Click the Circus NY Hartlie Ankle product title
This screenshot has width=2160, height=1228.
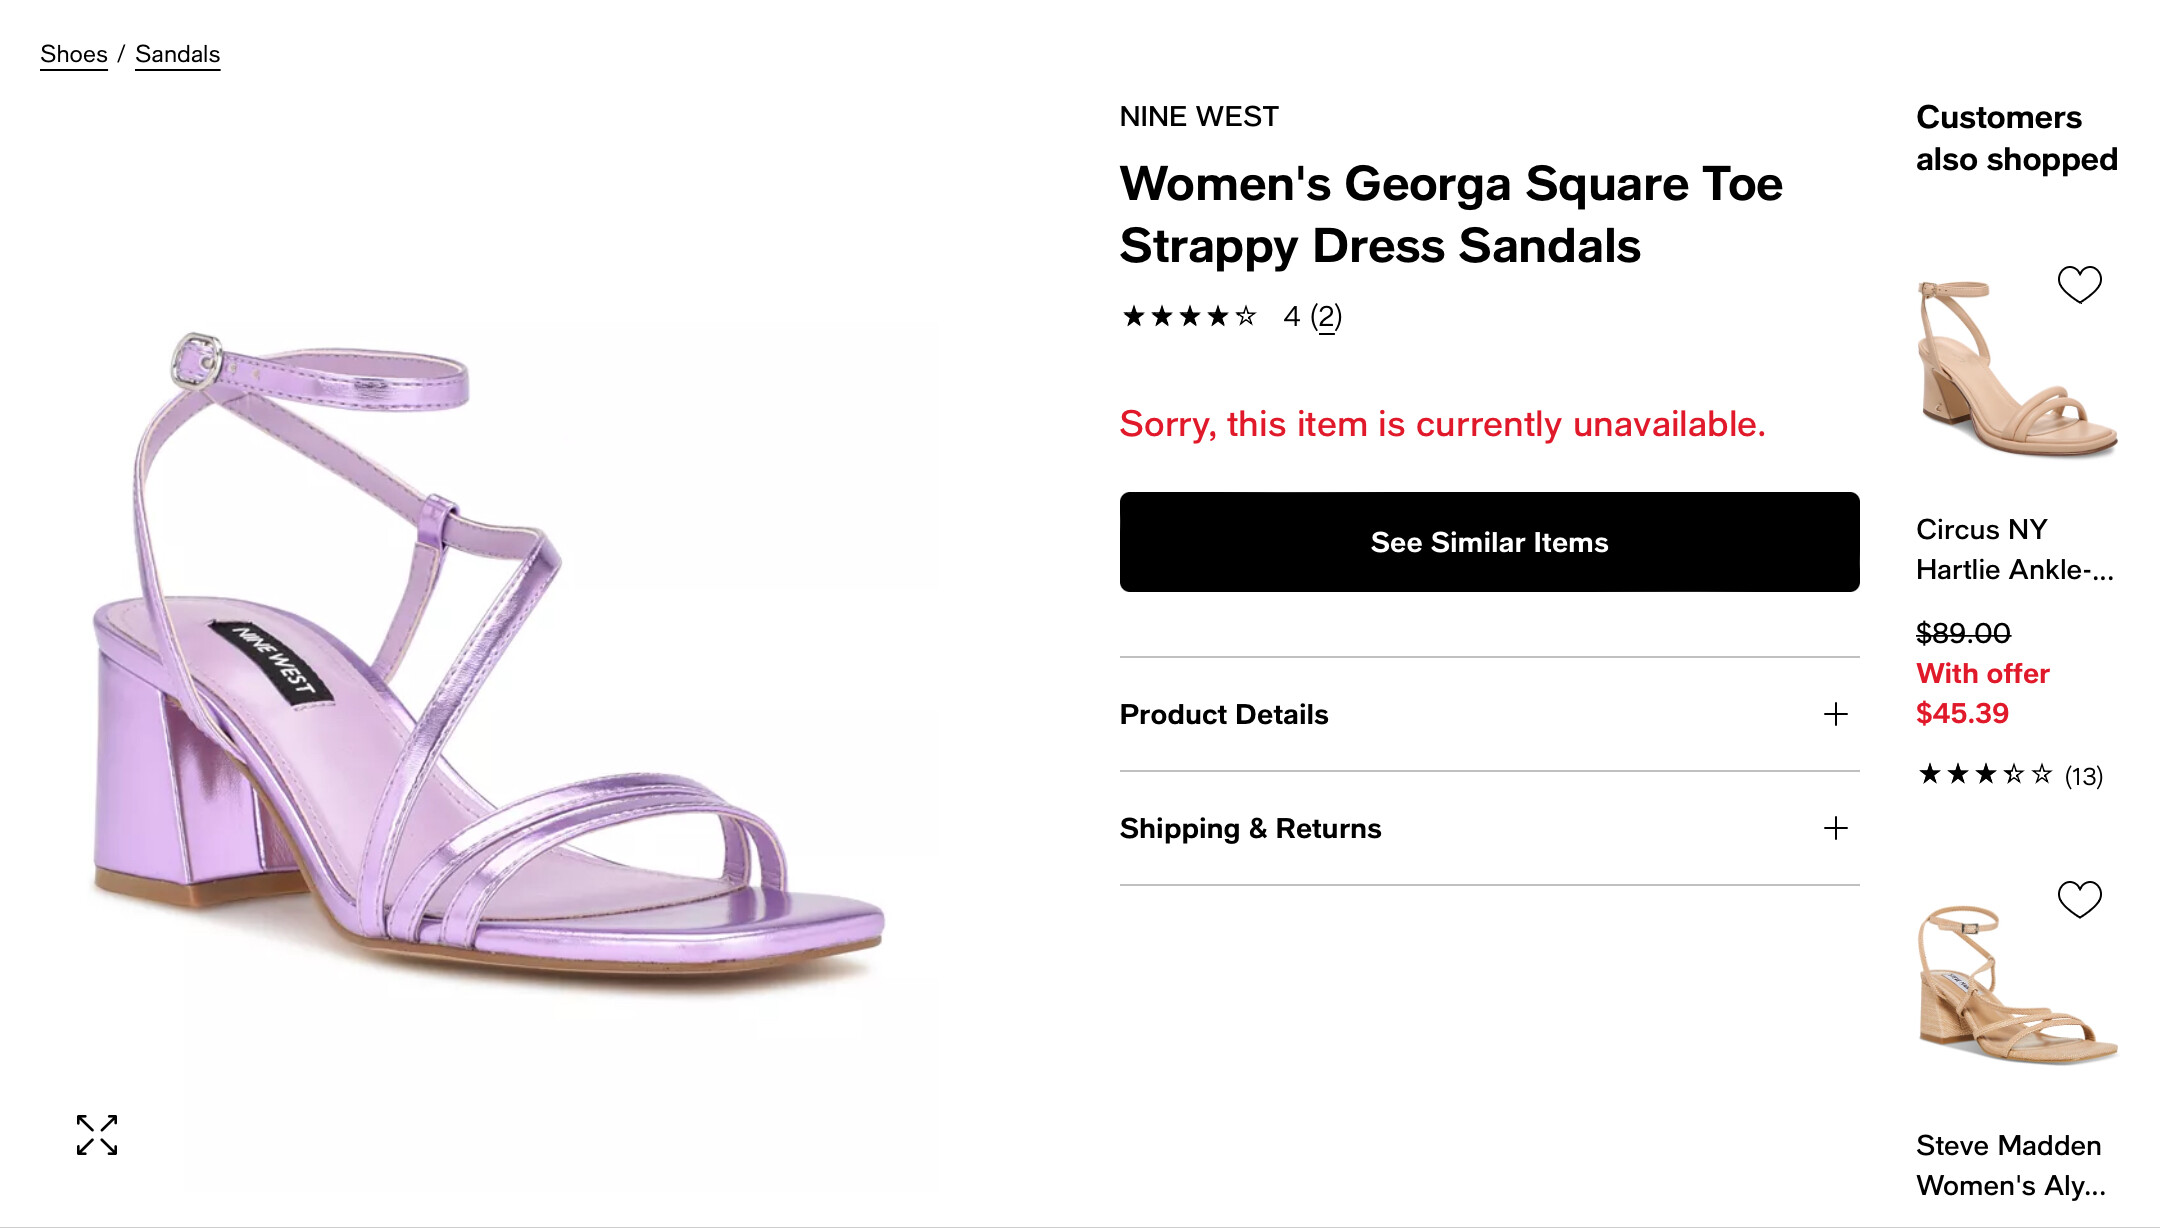2014,549
